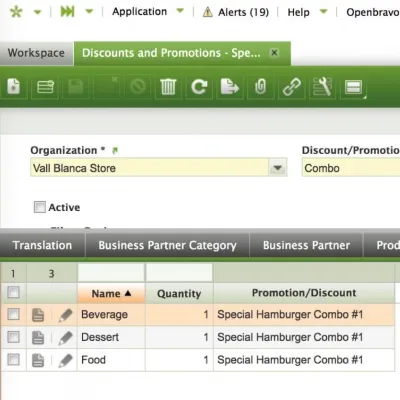
Task: Click the Name column filter field
Action: (x=111, y=273)
